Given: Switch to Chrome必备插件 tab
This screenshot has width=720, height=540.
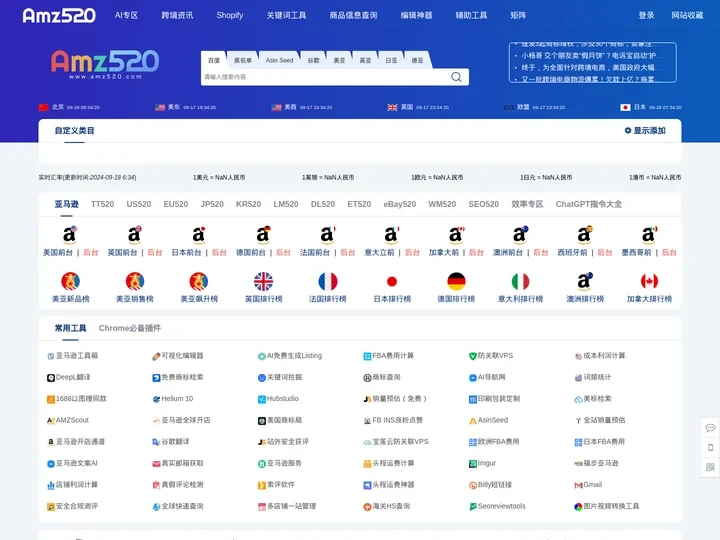Looking at the screenshot, I should tap(130, 328).
